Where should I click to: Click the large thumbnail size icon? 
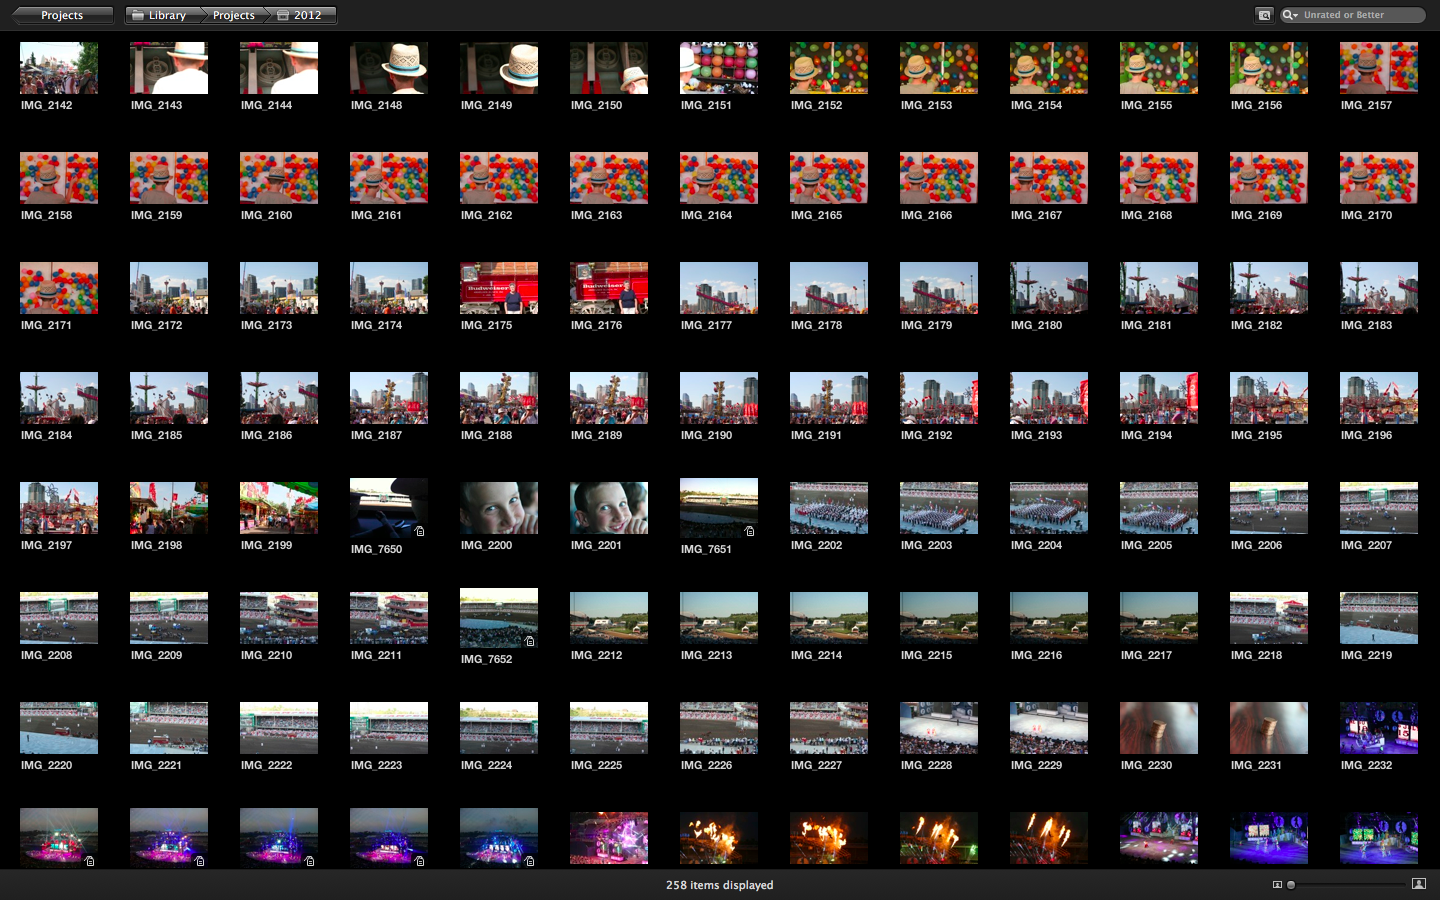1418,884
